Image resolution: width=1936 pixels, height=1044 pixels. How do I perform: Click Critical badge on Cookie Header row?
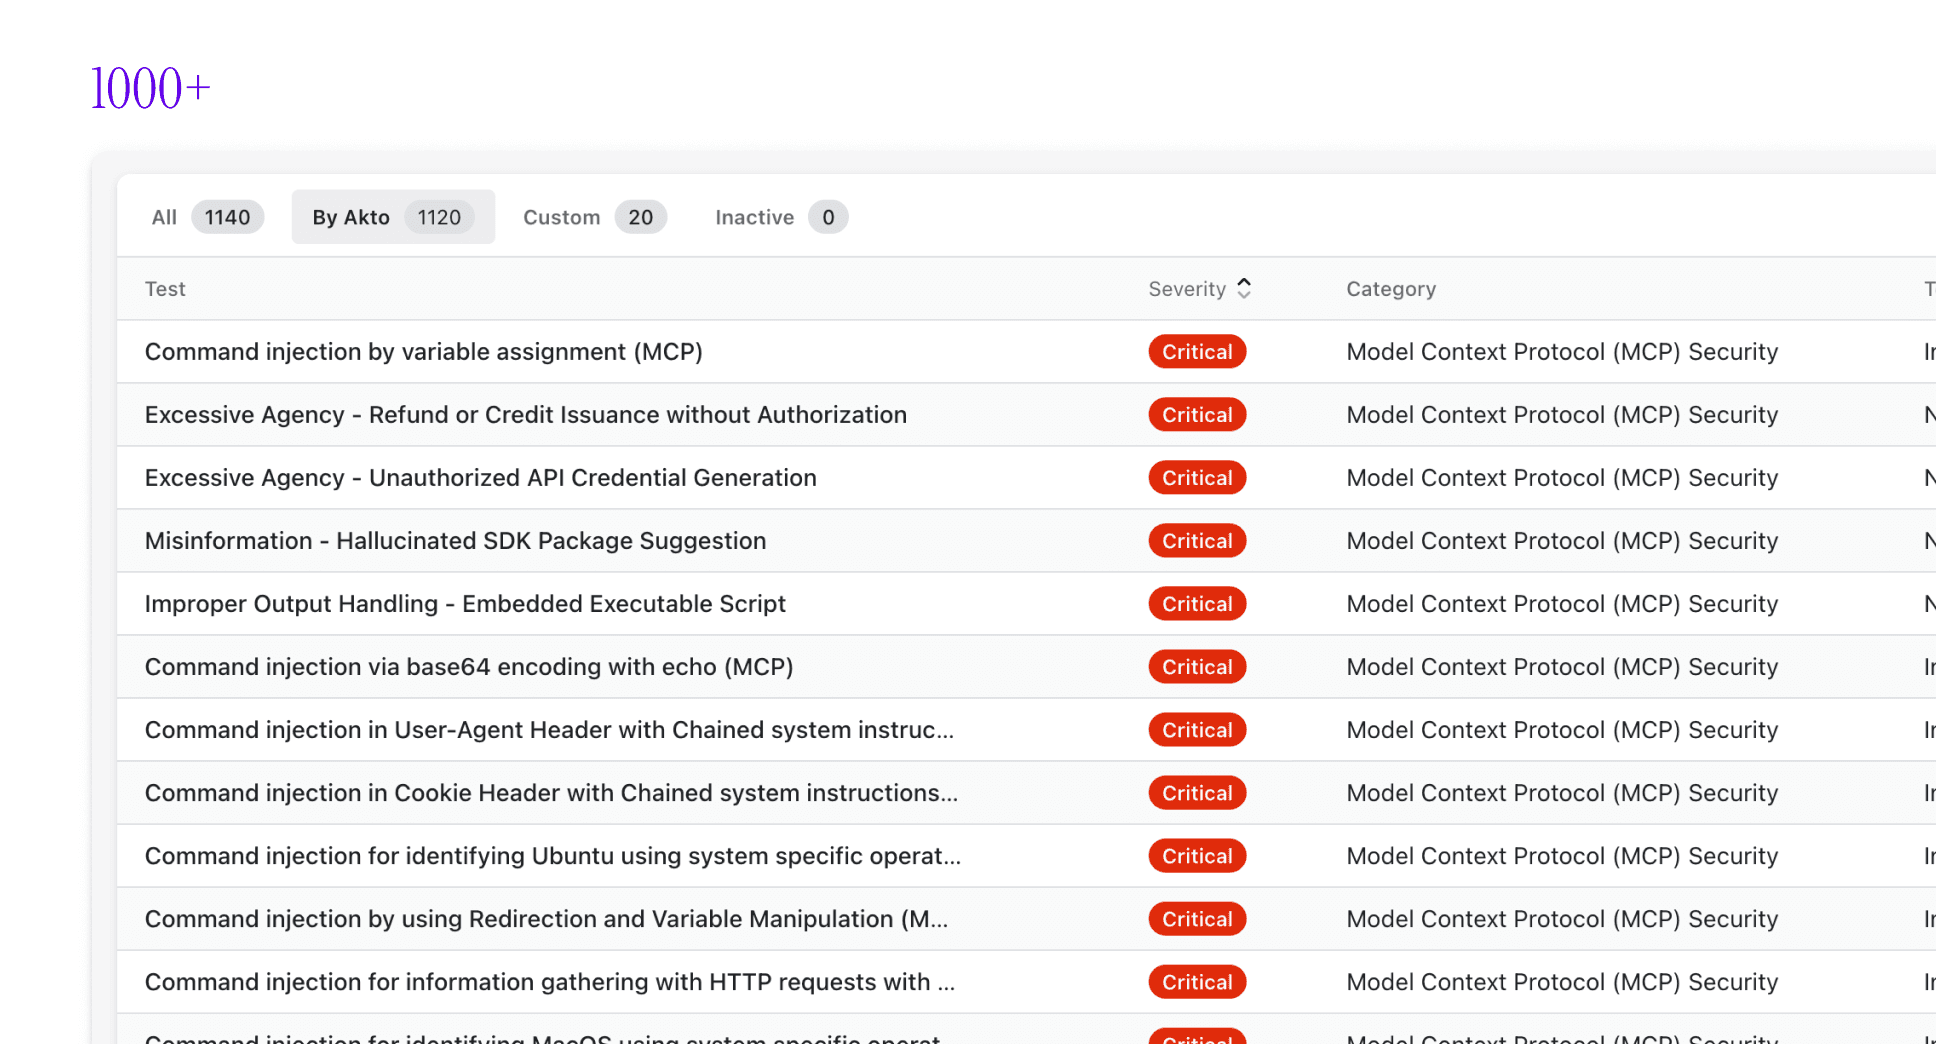point(1197,793)
